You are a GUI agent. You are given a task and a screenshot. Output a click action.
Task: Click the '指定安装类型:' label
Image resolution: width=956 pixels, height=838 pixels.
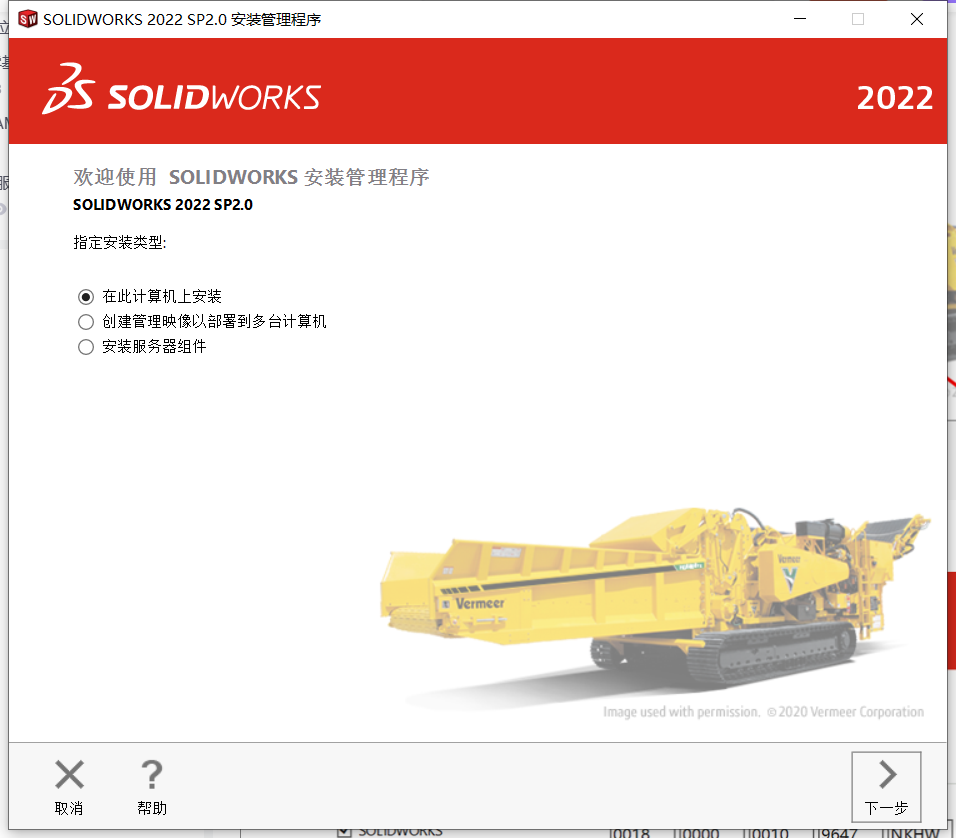tap(120, 243)
